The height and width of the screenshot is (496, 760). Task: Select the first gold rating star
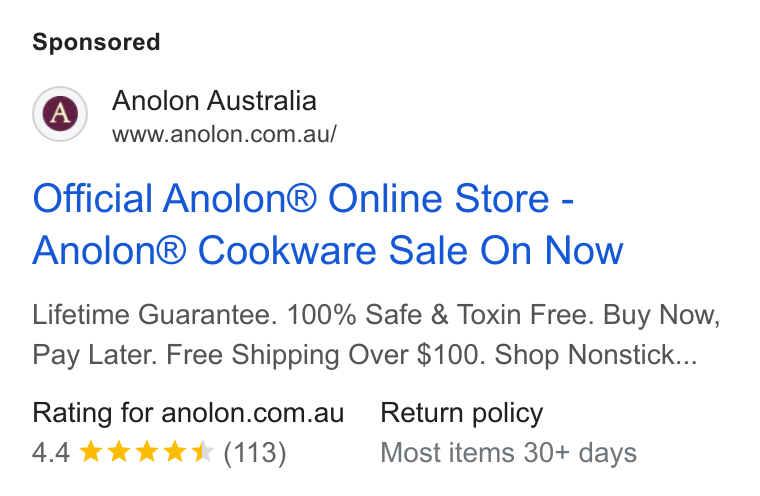(x=90, y=451)
